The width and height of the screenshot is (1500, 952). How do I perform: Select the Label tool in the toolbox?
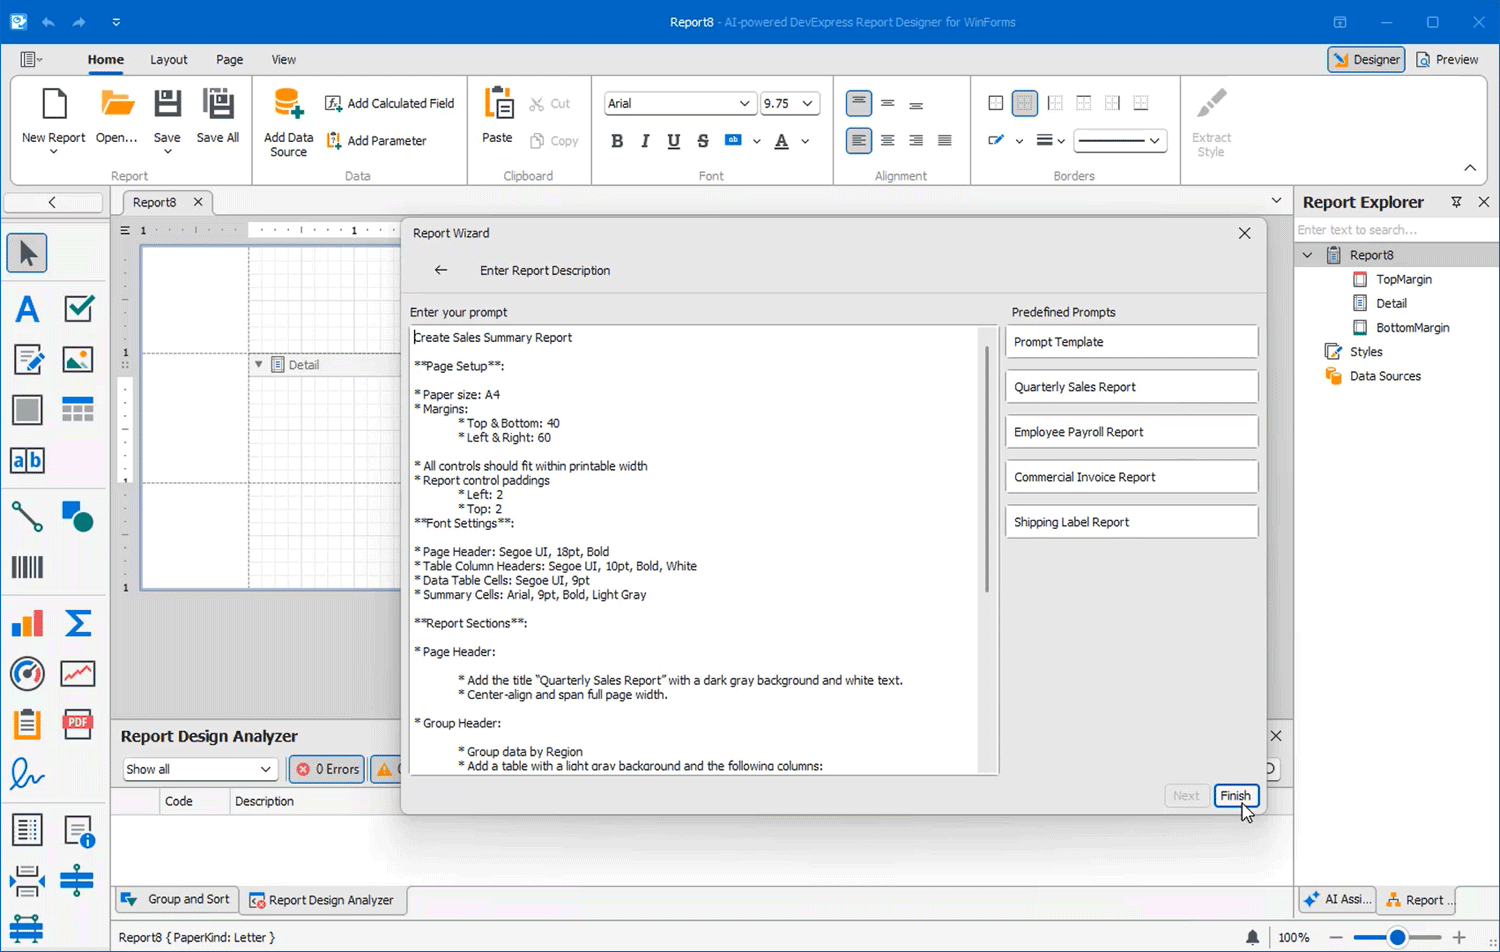click(27, 309)
